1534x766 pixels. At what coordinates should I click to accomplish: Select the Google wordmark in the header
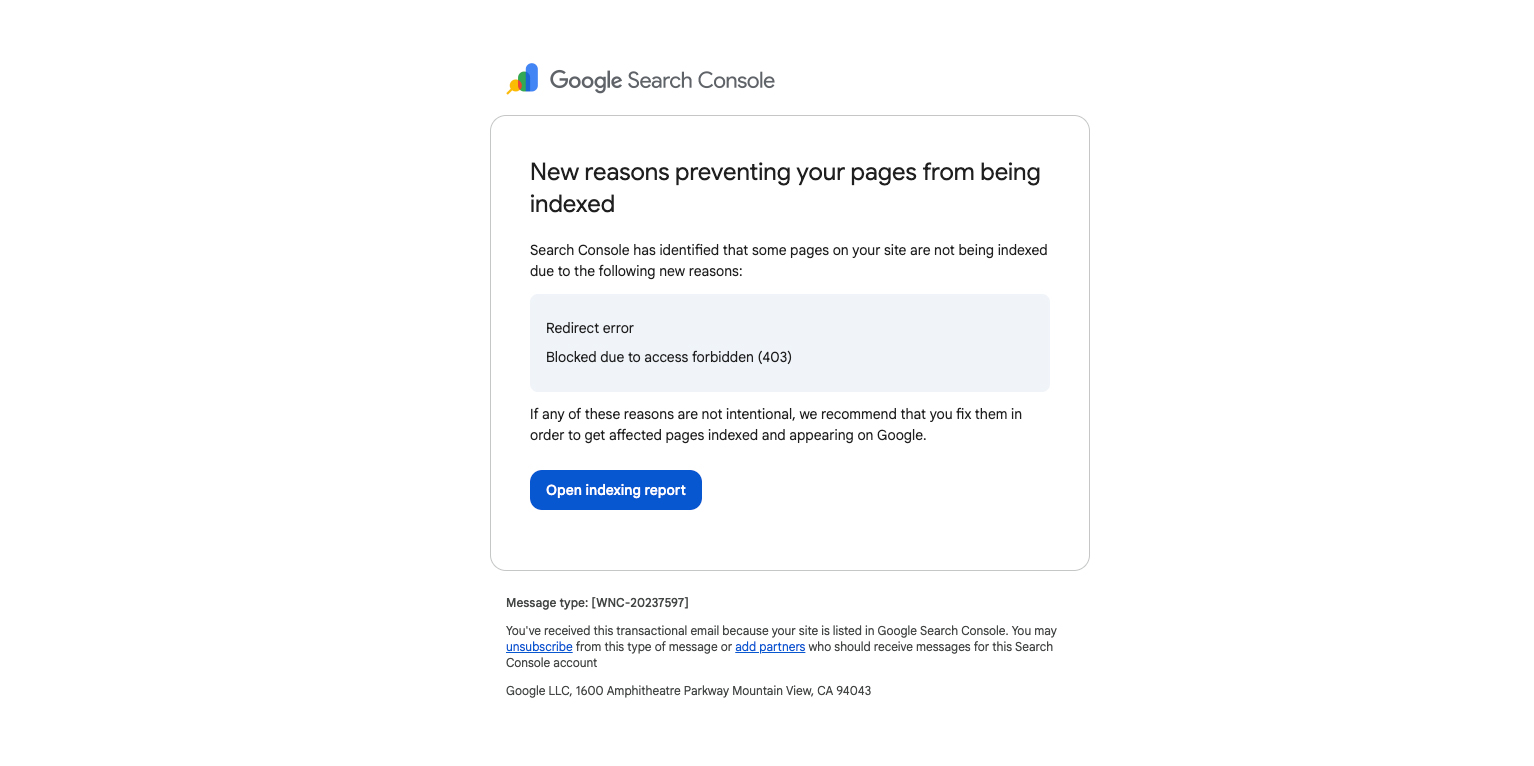[x=587, y=80]
